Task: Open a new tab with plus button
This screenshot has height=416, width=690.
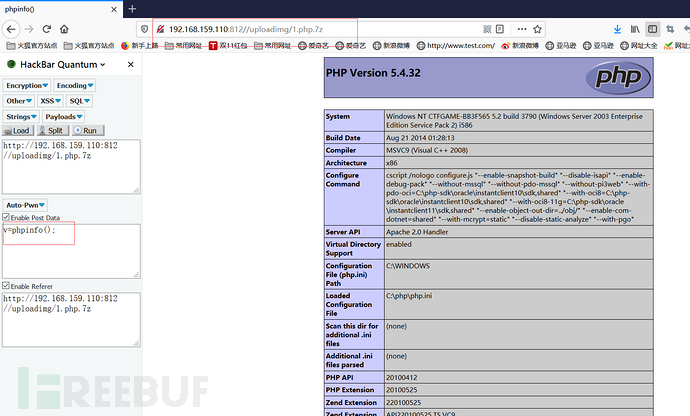Action: (x=132, y=9)
